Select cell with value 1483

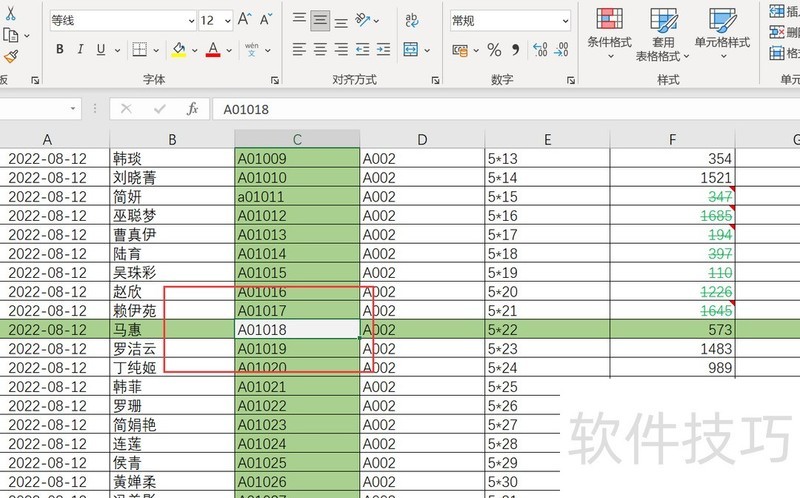coord(672,348)
